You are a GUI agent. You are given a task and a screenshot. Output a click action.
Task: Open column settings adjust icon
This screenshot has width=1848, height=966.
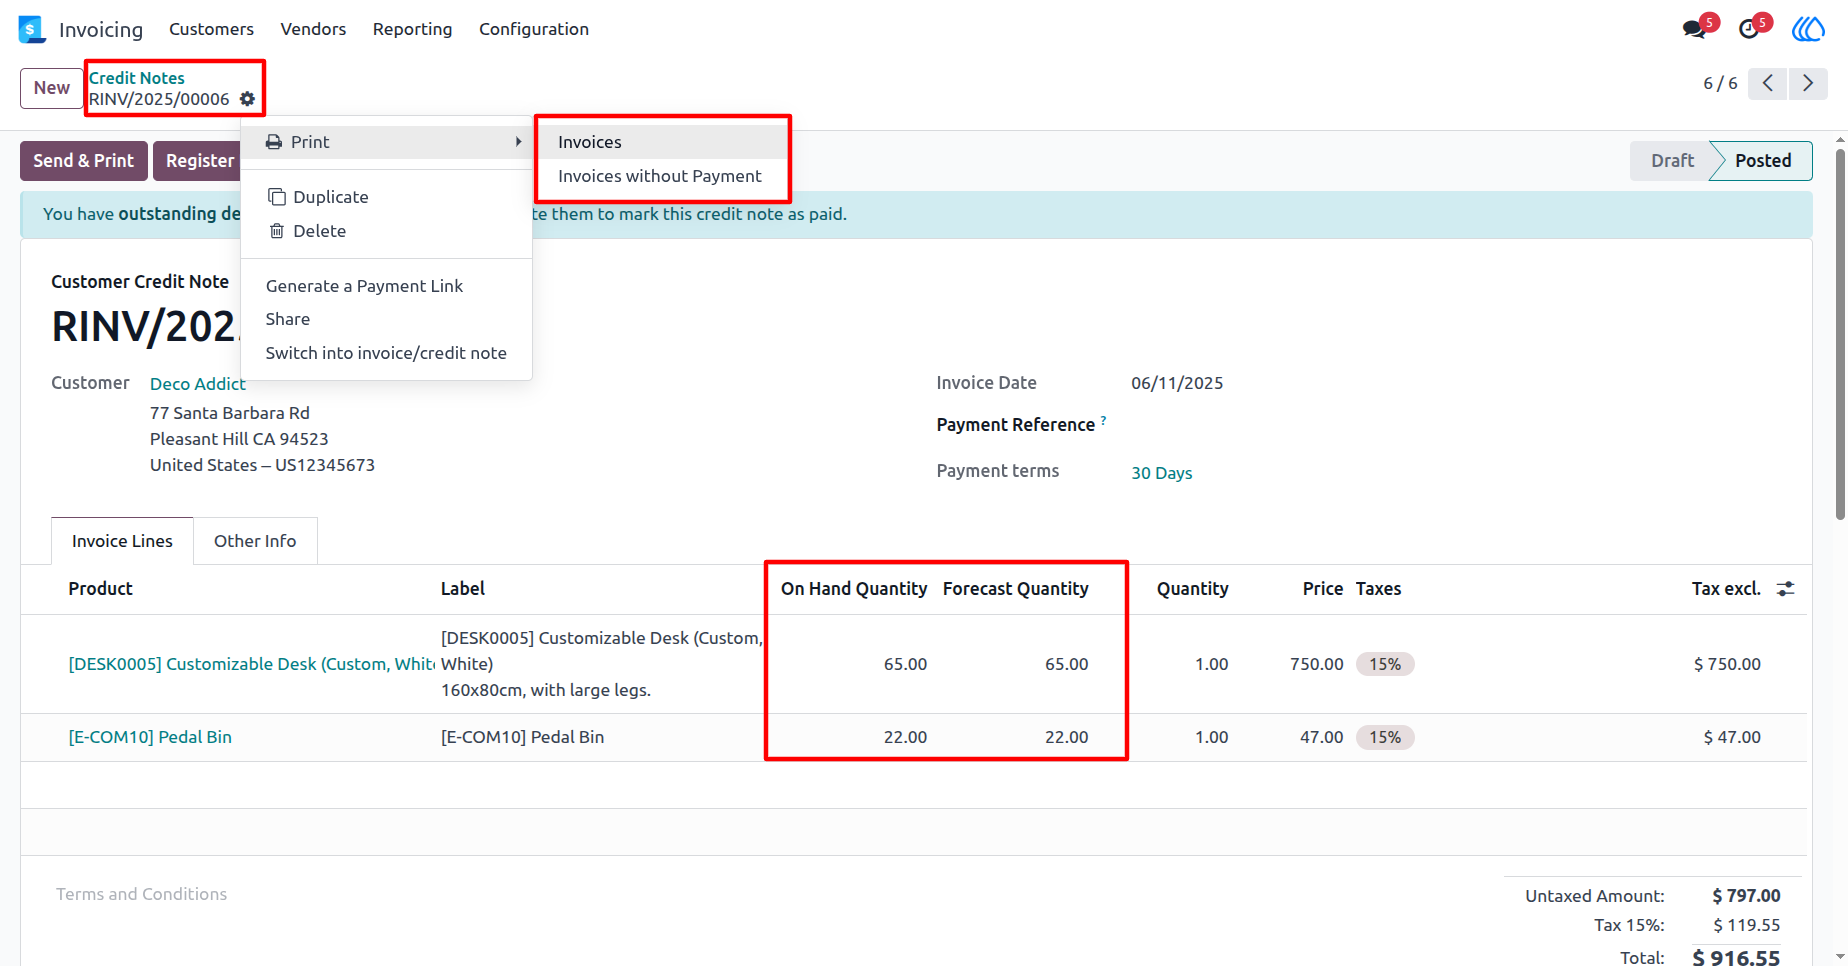[x=1786, y=589]
